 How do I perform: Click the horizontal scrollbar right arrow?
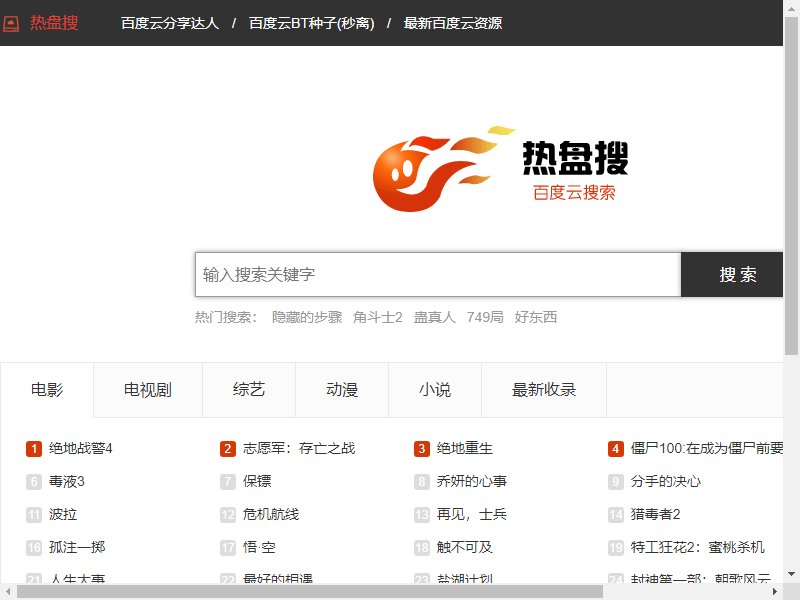point(774,592)
